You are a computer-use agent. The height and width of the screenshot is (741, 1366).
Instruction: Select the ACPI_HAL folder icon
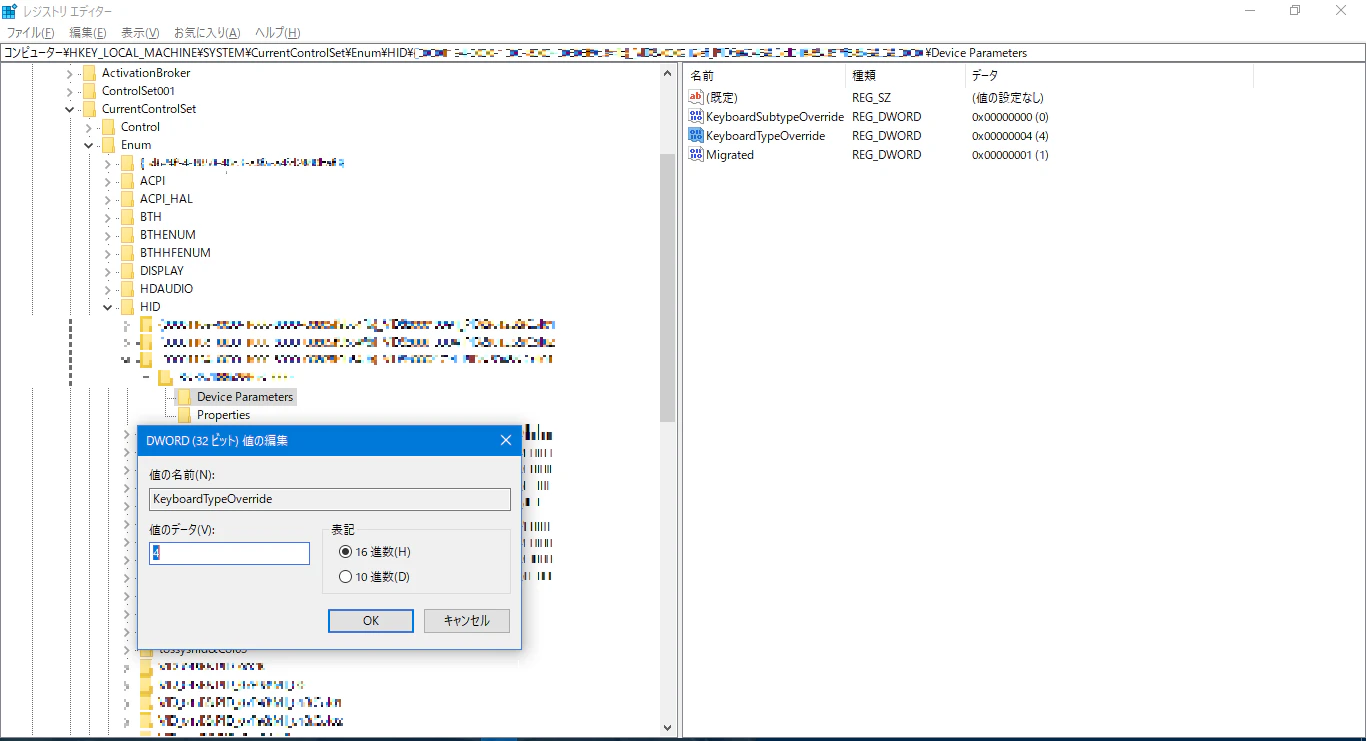pyautogui.click(x=127, y=199)
